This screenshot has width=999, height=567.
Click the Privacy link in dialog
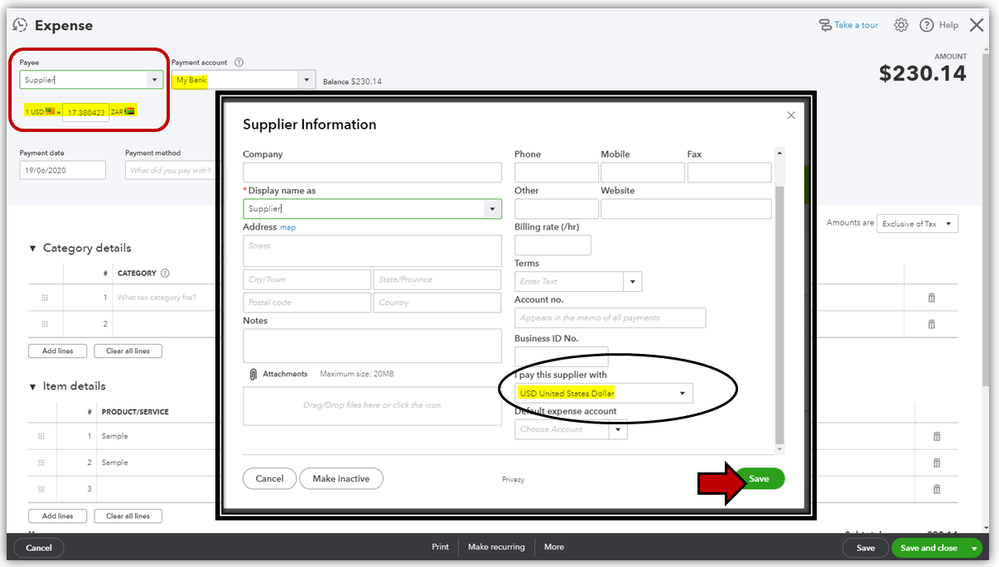pyautogui.click(x=513, y=480)
